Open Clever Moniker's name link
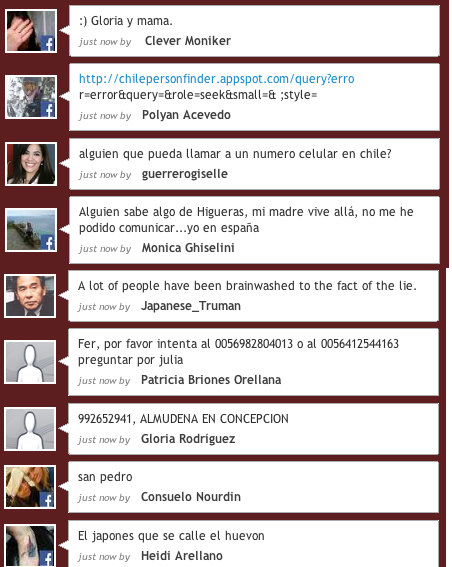The width and height of the screenshot is (452, 567). pyautogui.click(x=188, y=41)
